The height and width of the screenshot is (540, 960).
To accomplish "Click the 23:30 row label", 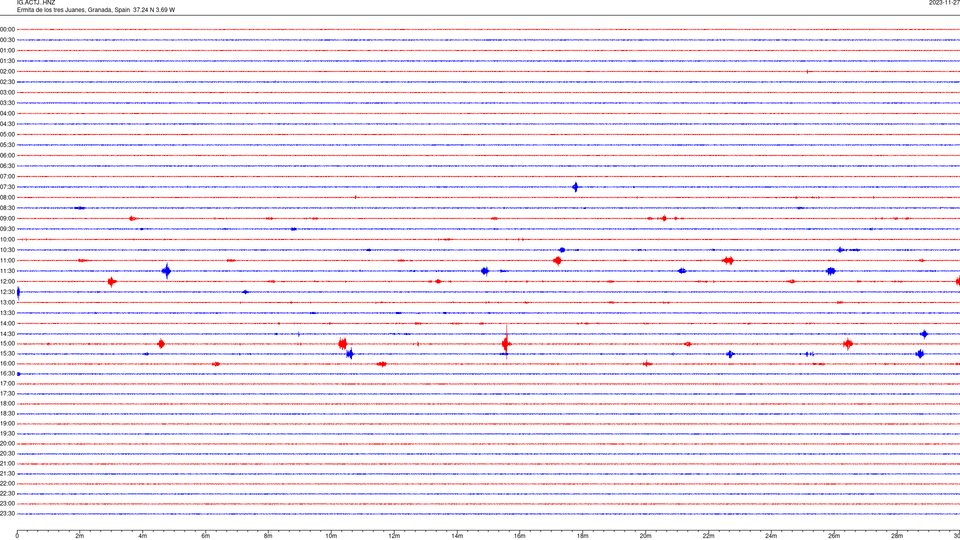I will [7, 514].
